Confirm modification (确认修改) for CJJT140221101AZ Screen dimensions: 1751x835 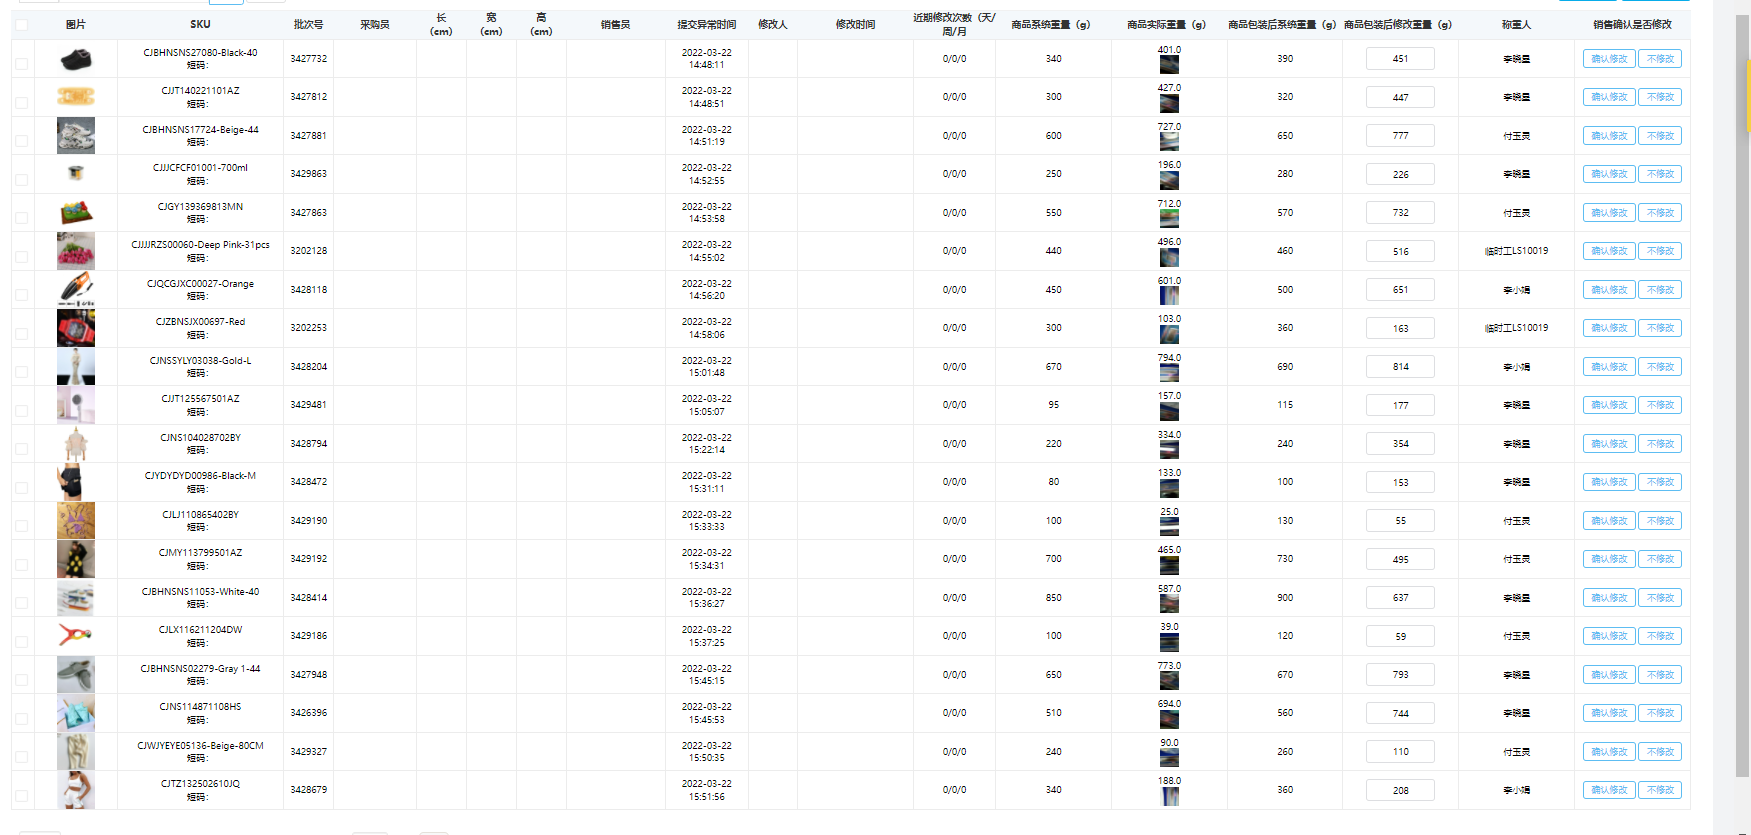click(x=1609, y=97)
